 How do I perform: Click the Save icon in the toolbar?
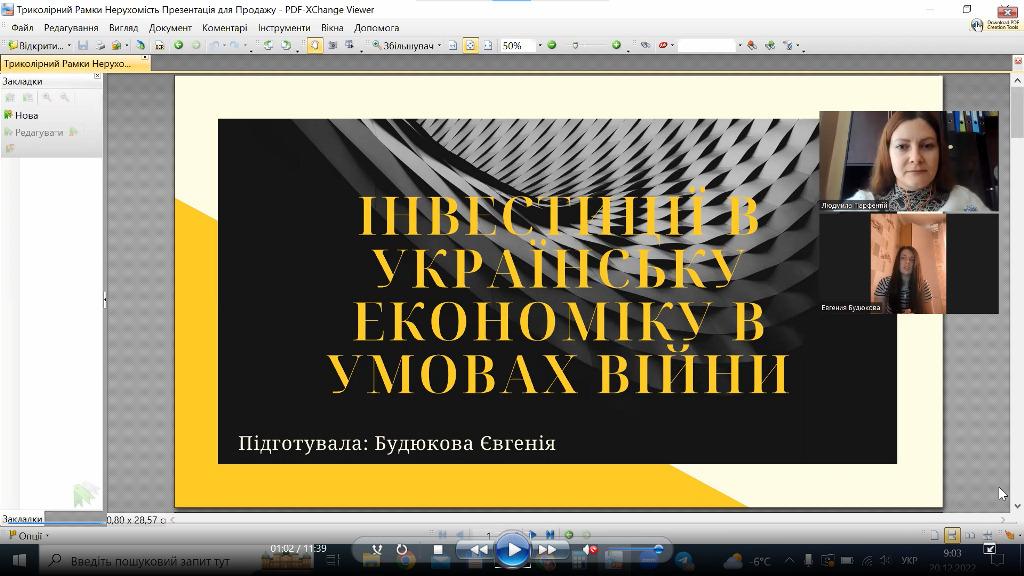pos(84,45)
